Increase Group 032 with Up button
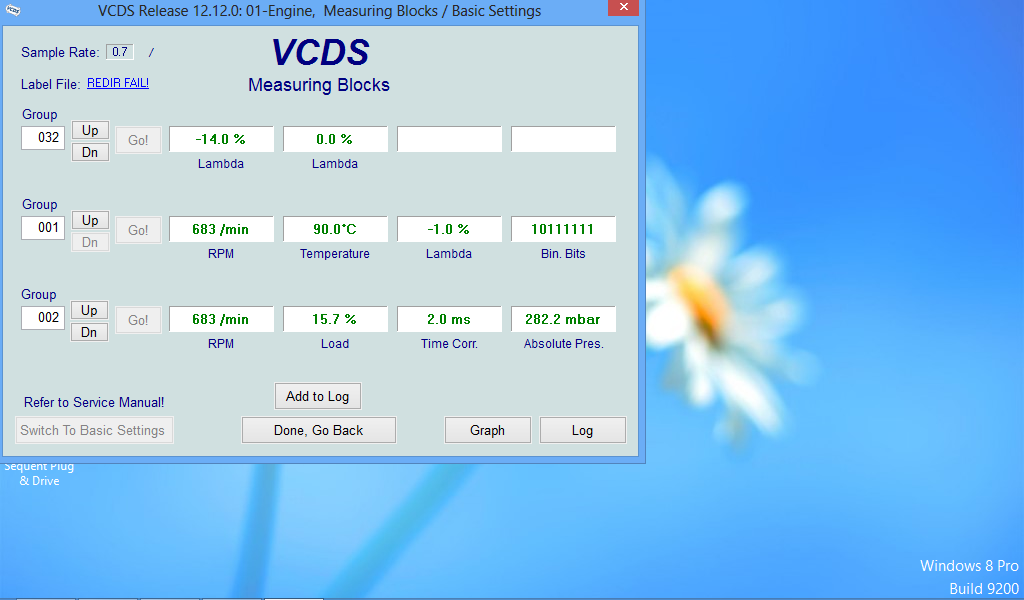1024x600 pixels. (90, 130)
